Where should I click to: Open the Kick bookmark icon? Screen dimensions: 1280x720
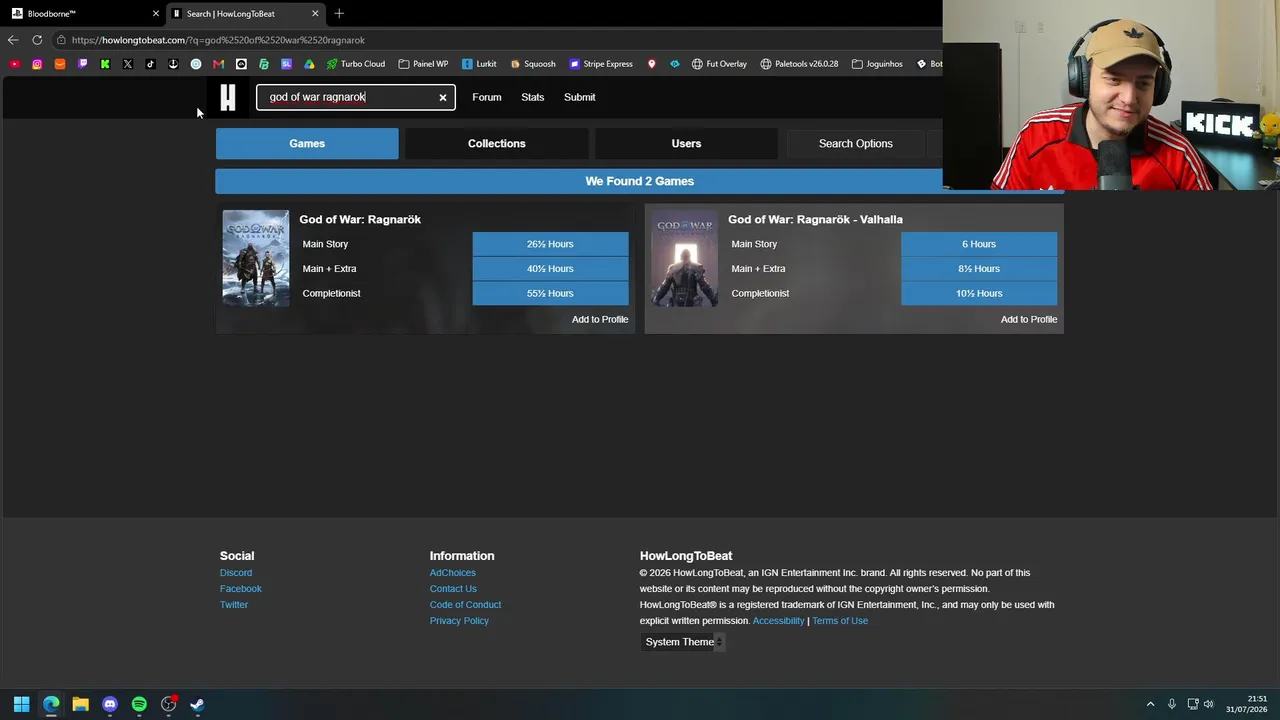coord(105,64)
